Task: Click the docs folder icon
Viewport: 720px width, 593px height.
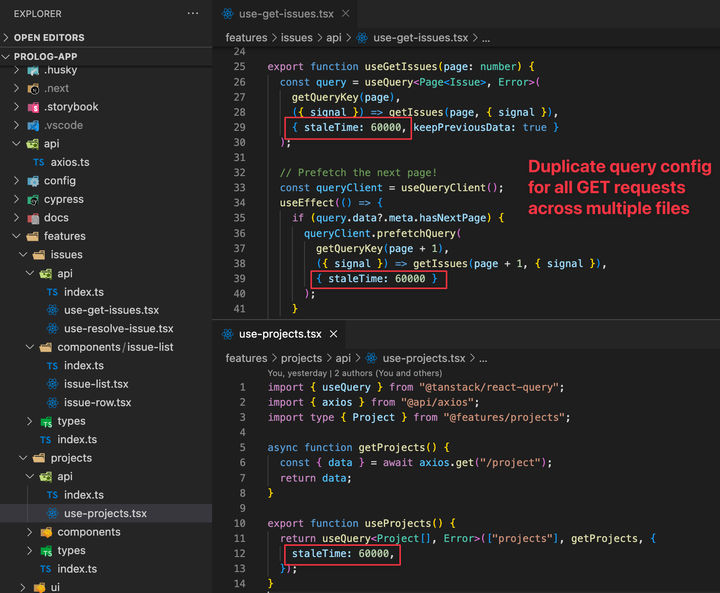Action: pos(33,218)
